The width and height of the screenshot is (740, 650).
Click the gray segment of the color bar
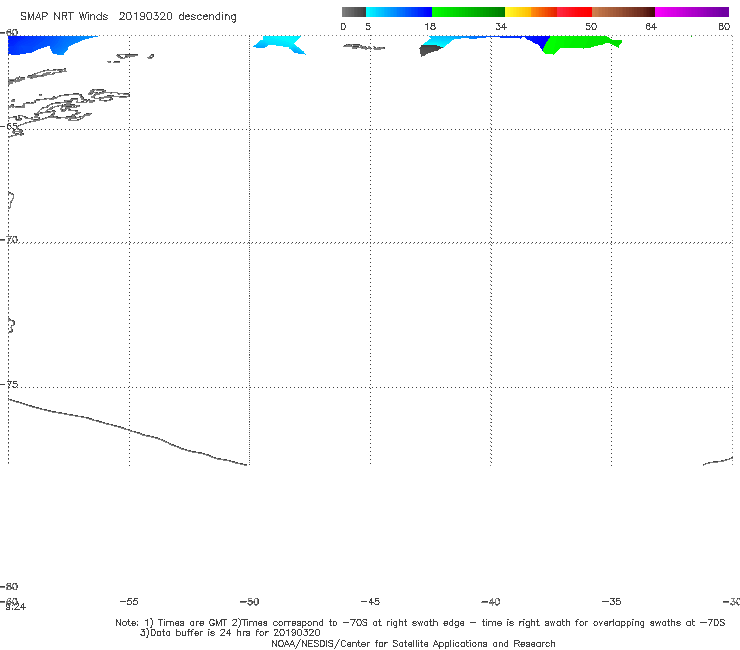pyautogui.click(x=353, y=12)
